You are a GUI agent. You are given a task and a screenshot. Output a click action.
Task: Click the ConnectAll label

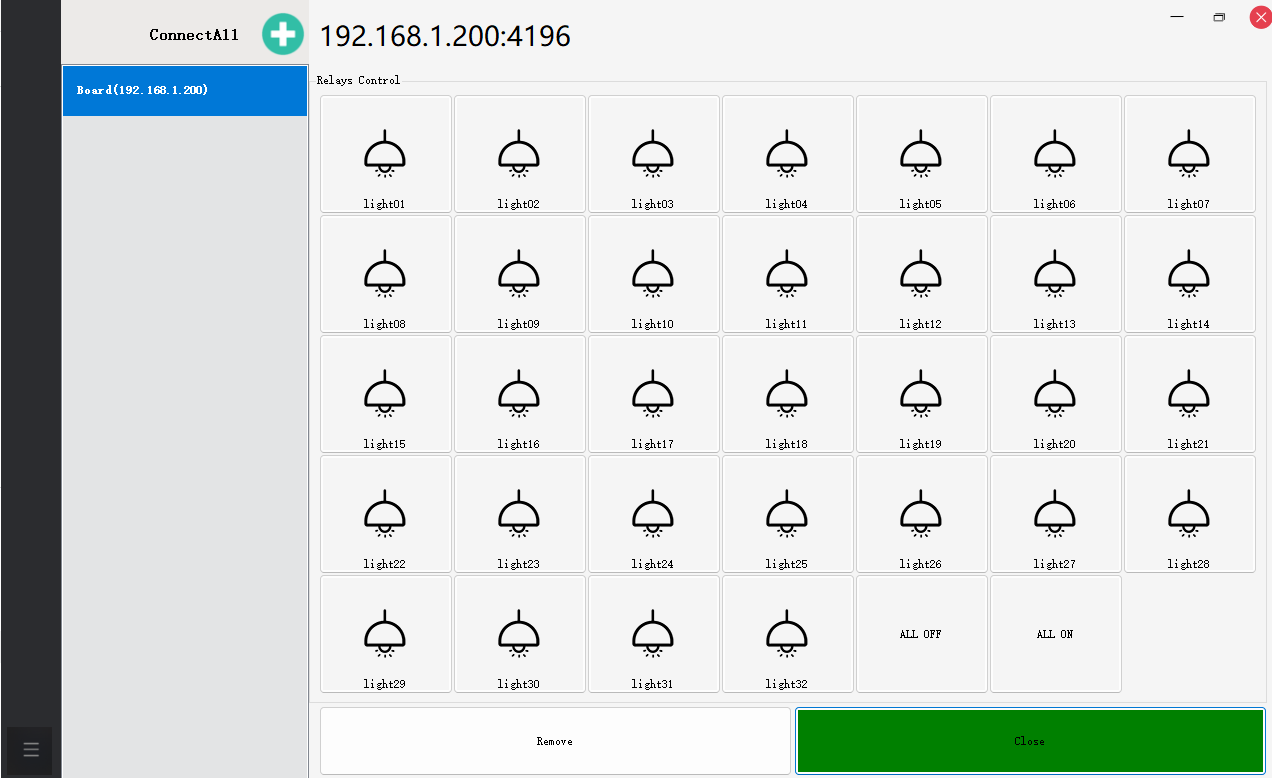(194, 35)
